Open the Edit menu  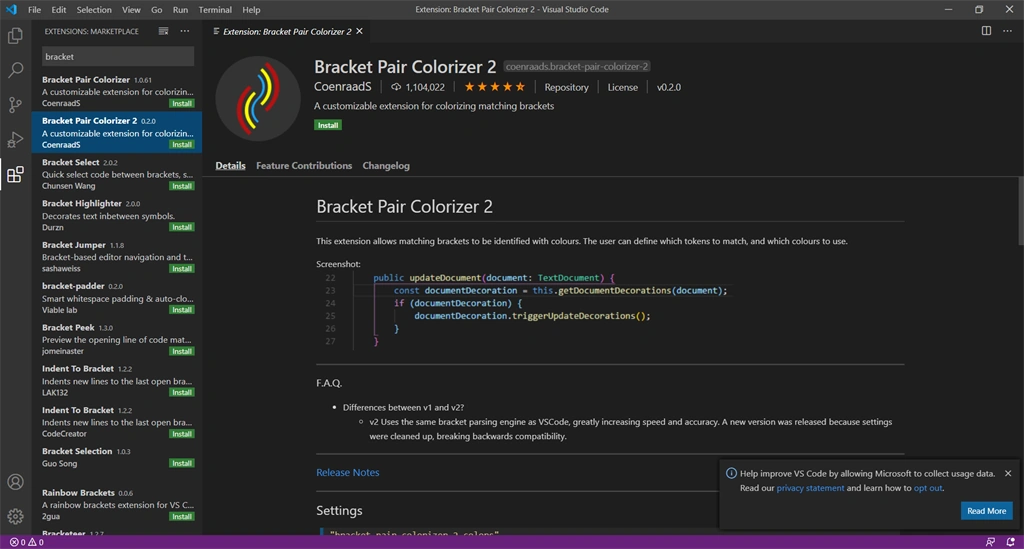point(59,10)
